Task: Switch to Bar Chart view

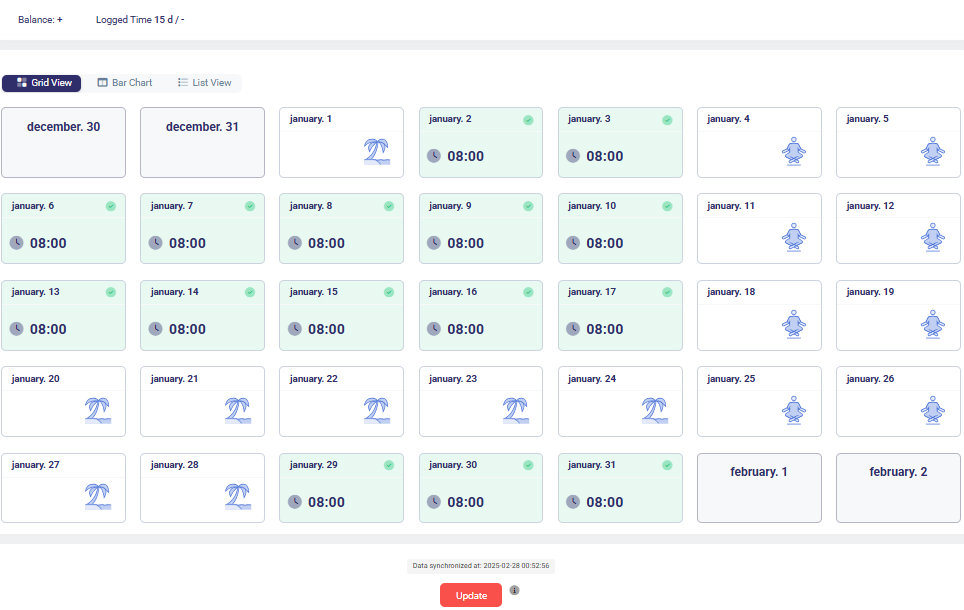Action: click(124, 83)
